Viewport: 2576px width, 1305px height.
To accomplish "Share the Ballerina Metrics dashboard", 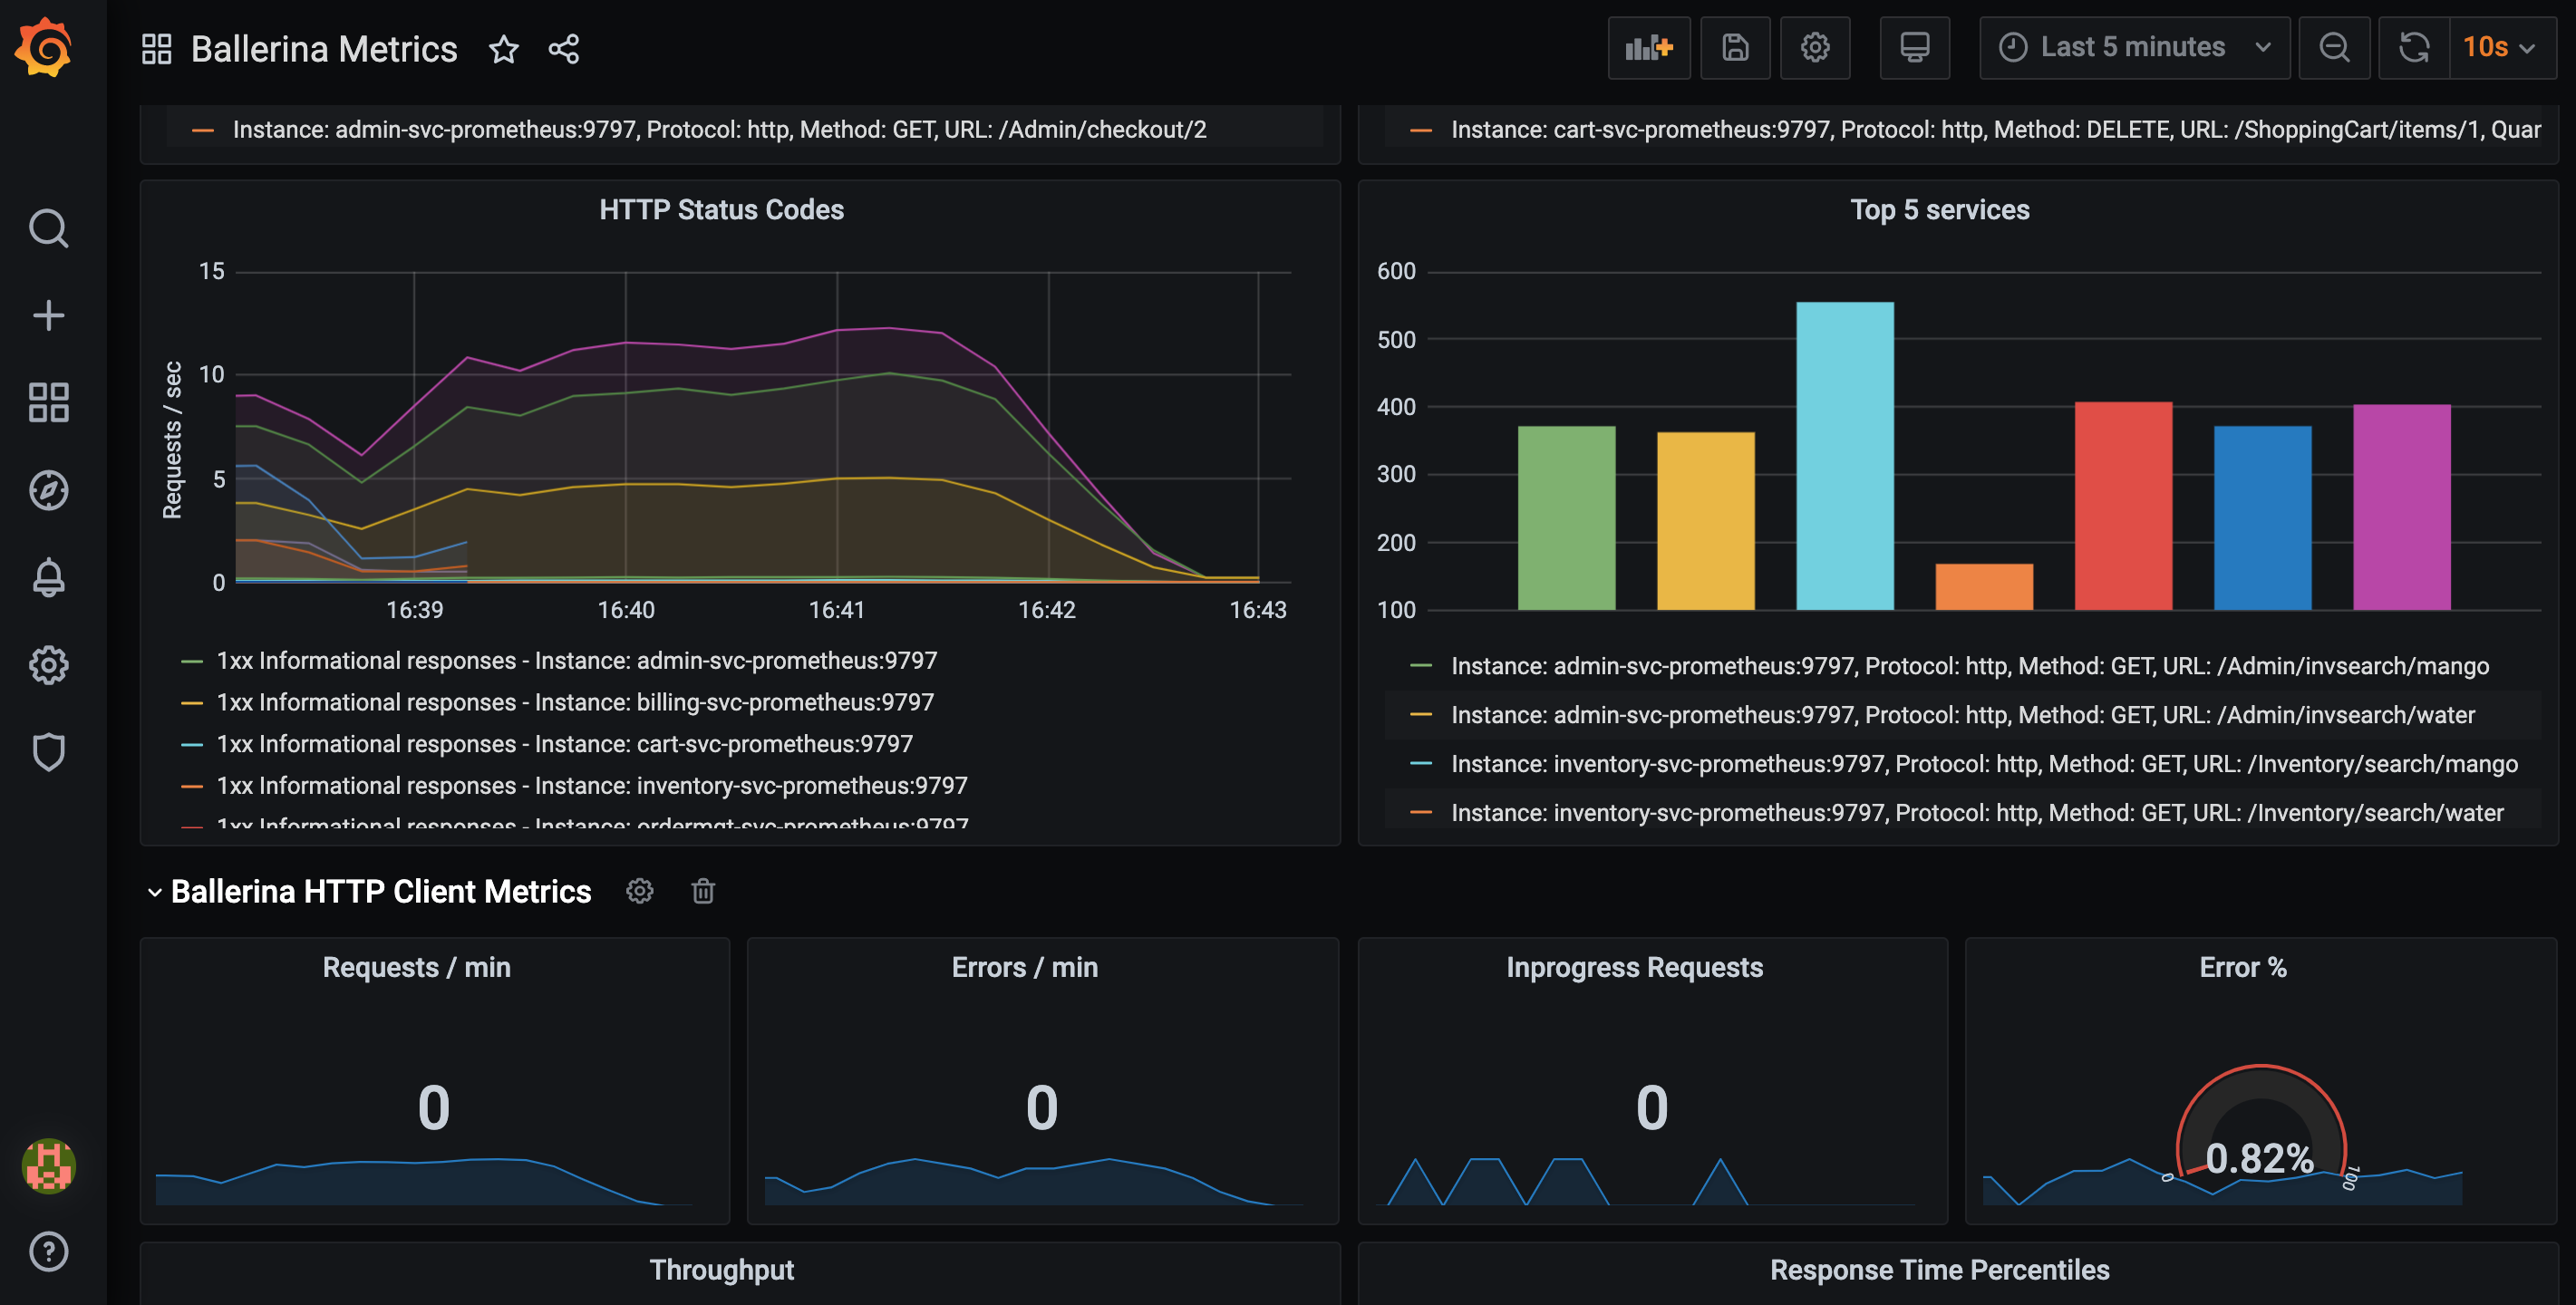I will tap(564, 49).
